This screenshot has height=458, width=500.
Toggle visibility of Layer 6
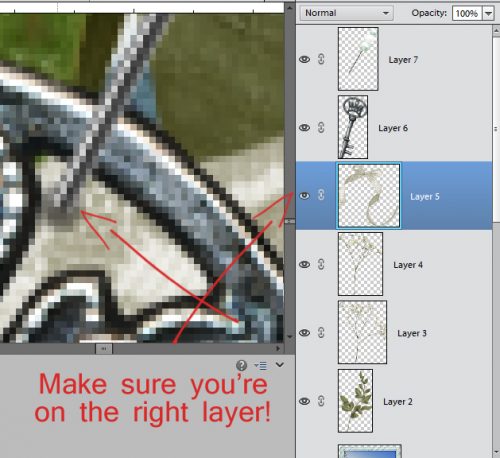coord(304,128)
